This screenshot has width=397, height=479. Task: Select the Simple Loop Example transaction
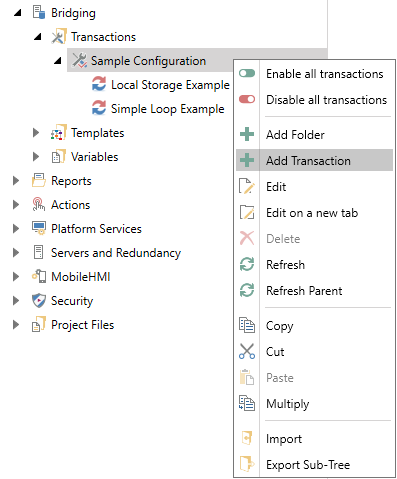tap(167, 109)
